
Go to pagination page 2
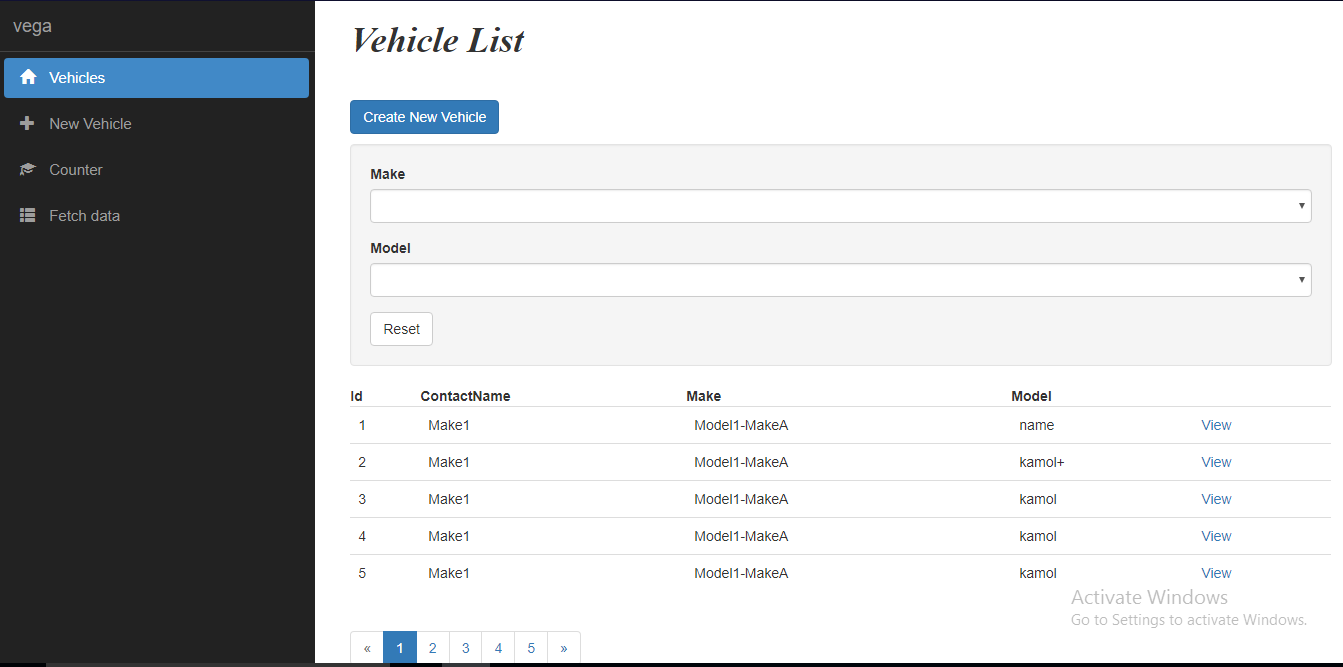click(433, 648)
